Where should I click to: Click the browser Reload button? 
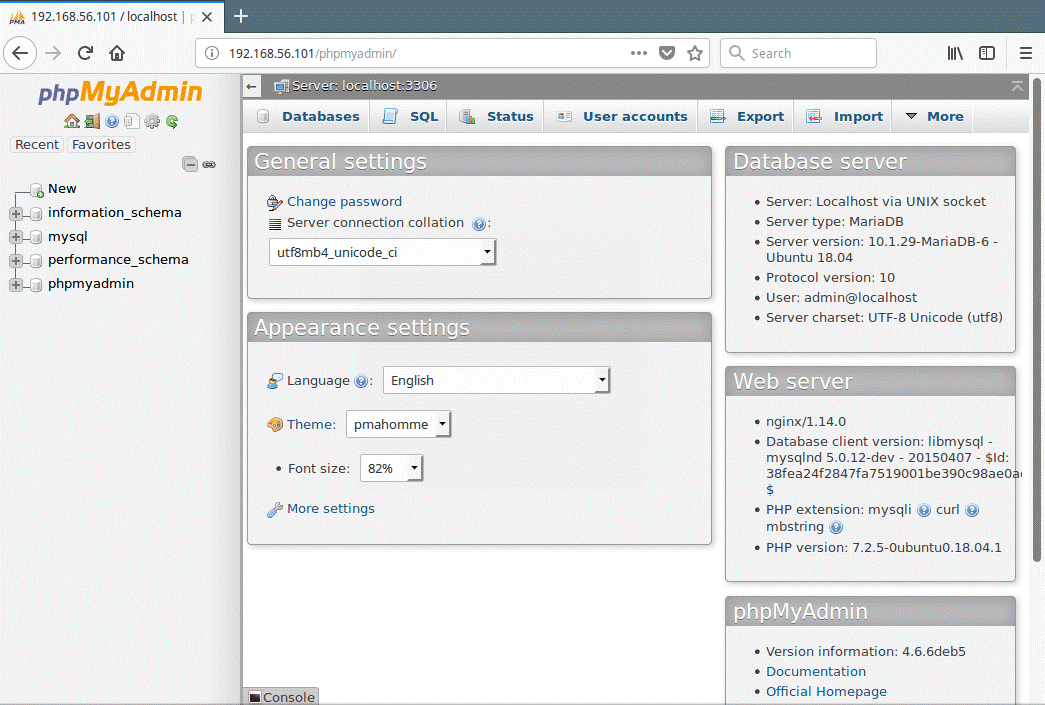click(x=85, y=53)
